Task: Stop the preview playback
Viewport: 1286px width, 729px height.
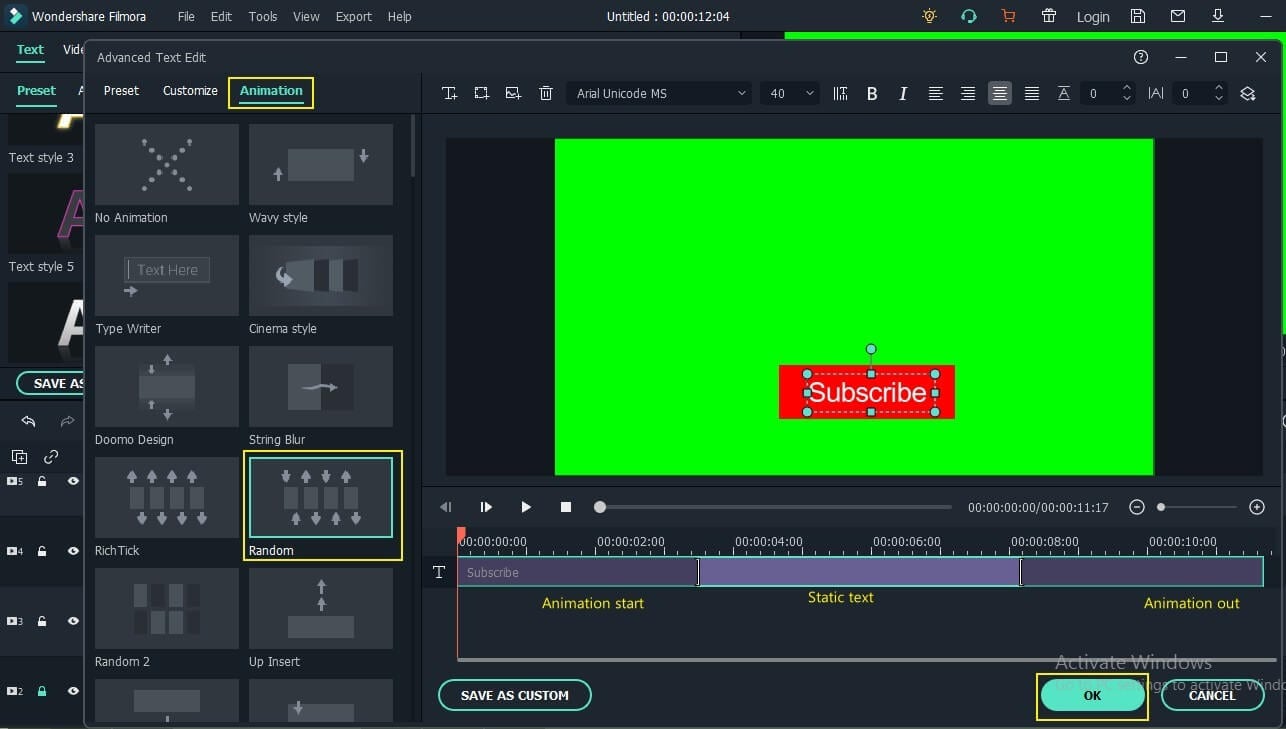Action: (566, 507)
